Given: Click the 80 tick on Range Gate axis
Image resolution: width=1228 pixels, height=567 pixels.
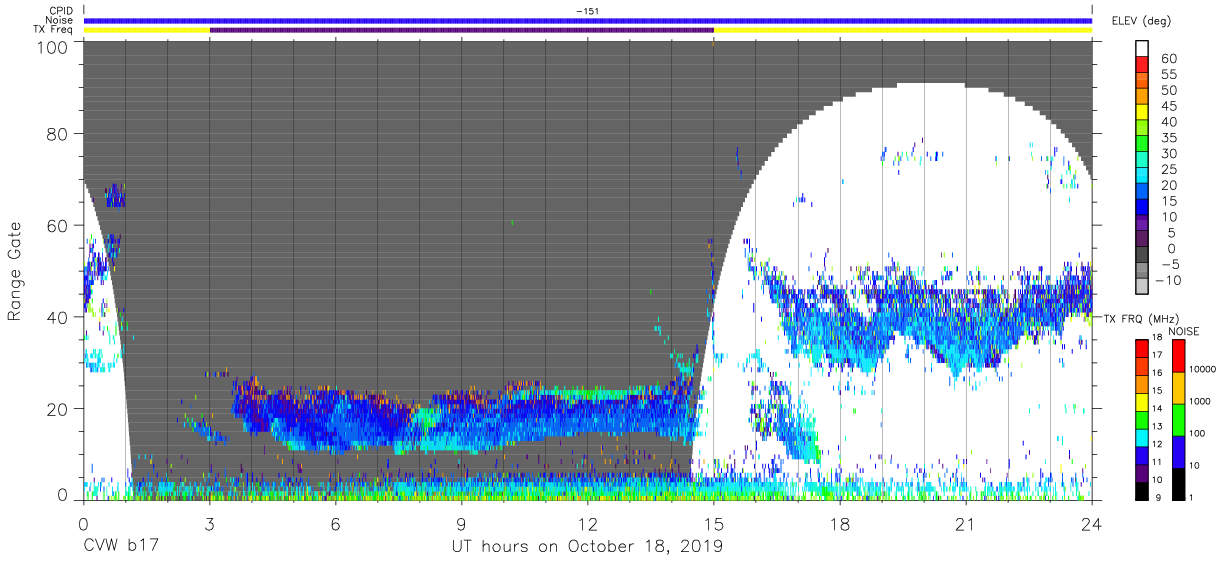Looking at the screenshot, I should (59, 134).
